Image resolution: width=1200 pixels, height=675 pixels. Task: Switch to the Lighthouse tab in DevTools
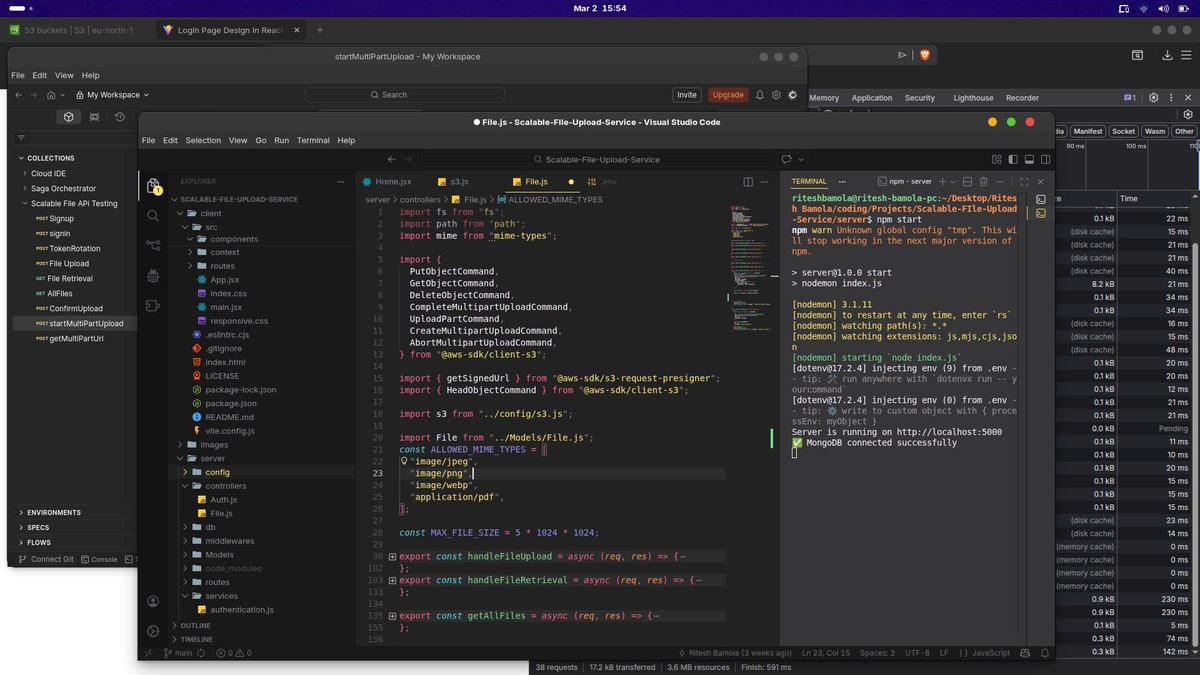[973, 98]
